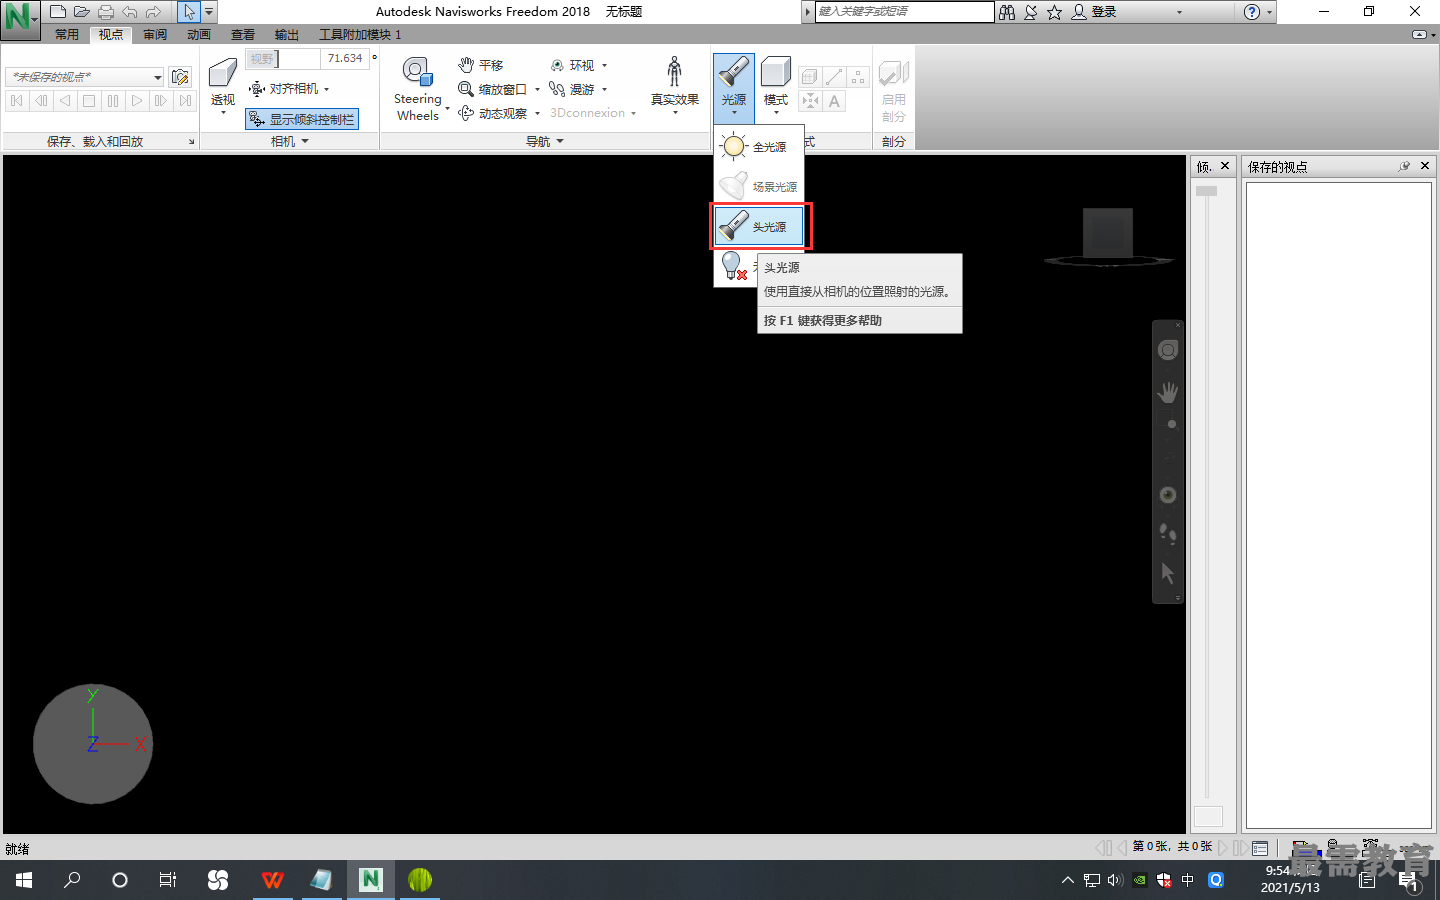1440x900 pixels.
Task: Open the Navisworks application menu
Action: 20,19
